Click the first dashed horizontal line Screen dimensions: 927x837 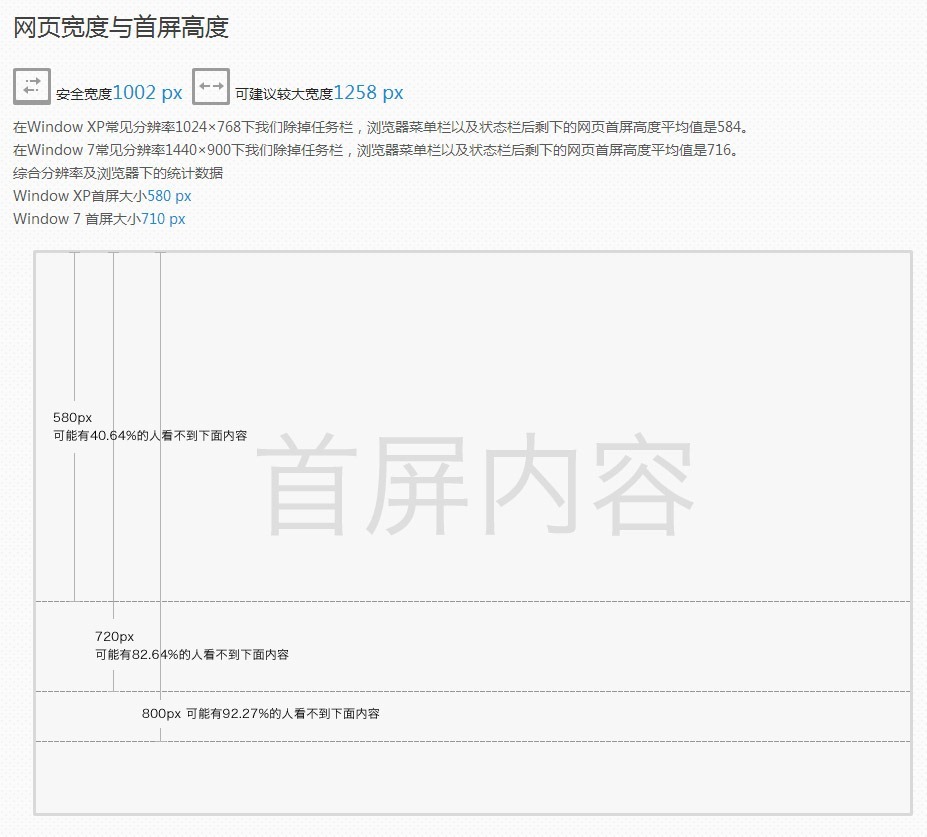pos(480,603)
